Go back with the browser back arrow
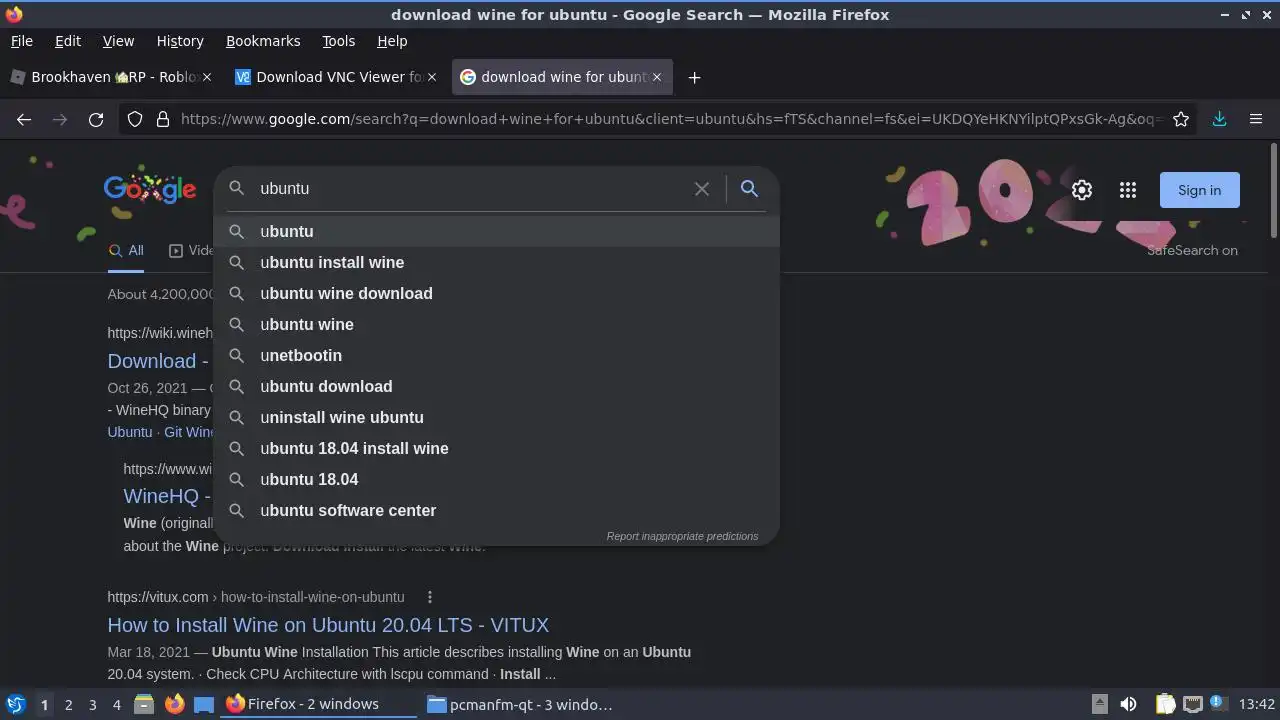Image resolution: width=1280 pixels, height=720 pixels. [24, 119]
